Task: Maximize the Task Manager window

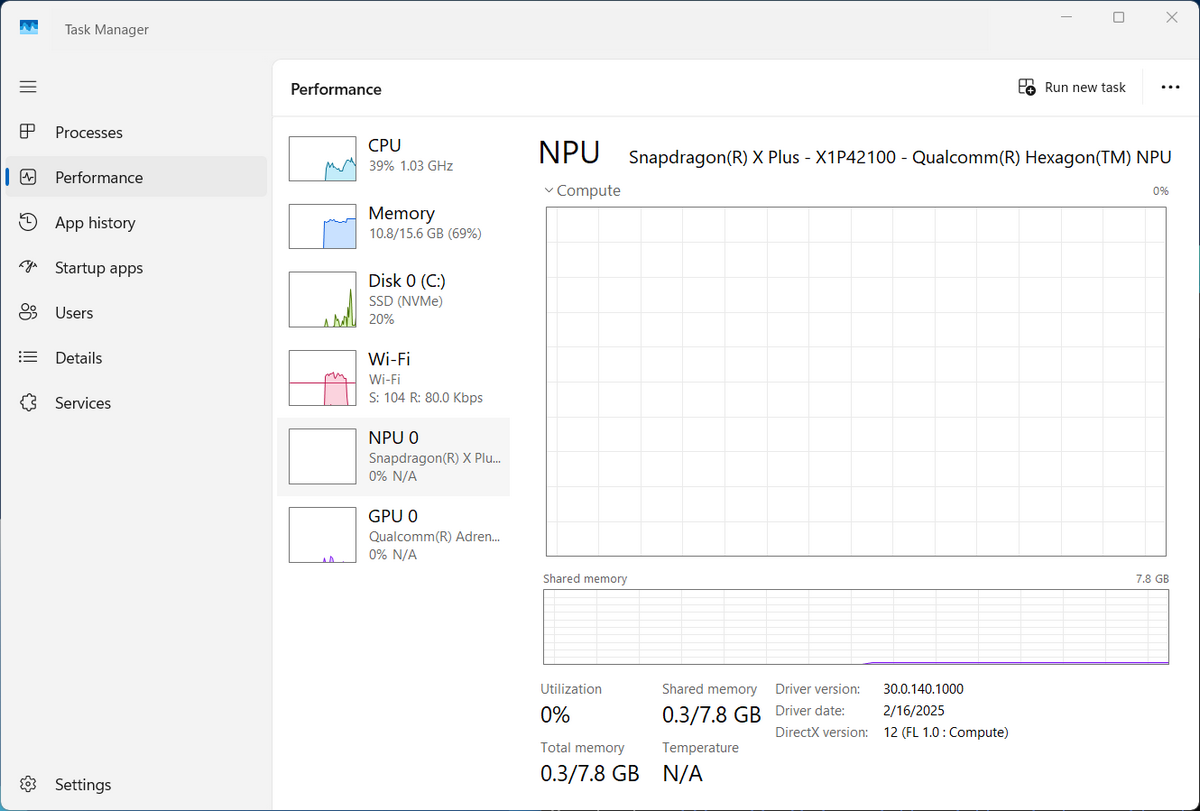Action: 1119,17
